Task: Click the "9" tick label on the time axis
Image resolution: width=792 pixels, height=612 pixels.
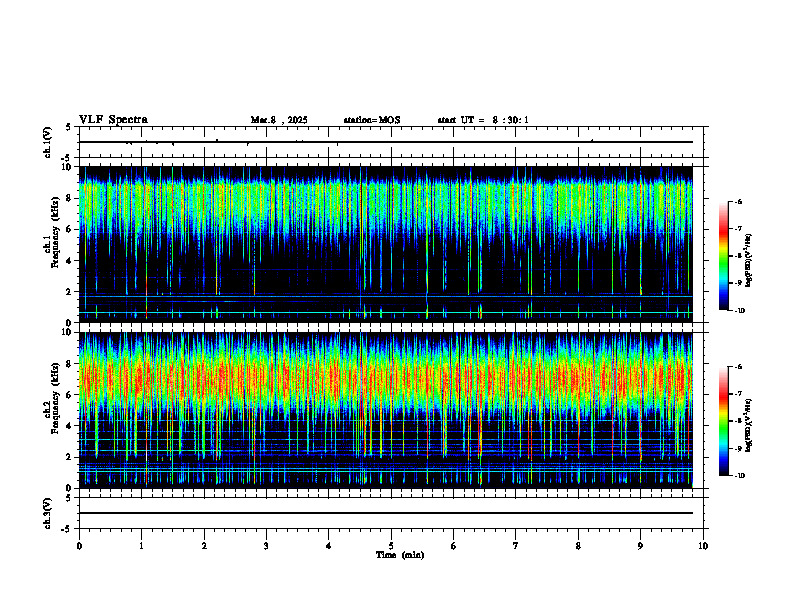Action: pos(640,546)
